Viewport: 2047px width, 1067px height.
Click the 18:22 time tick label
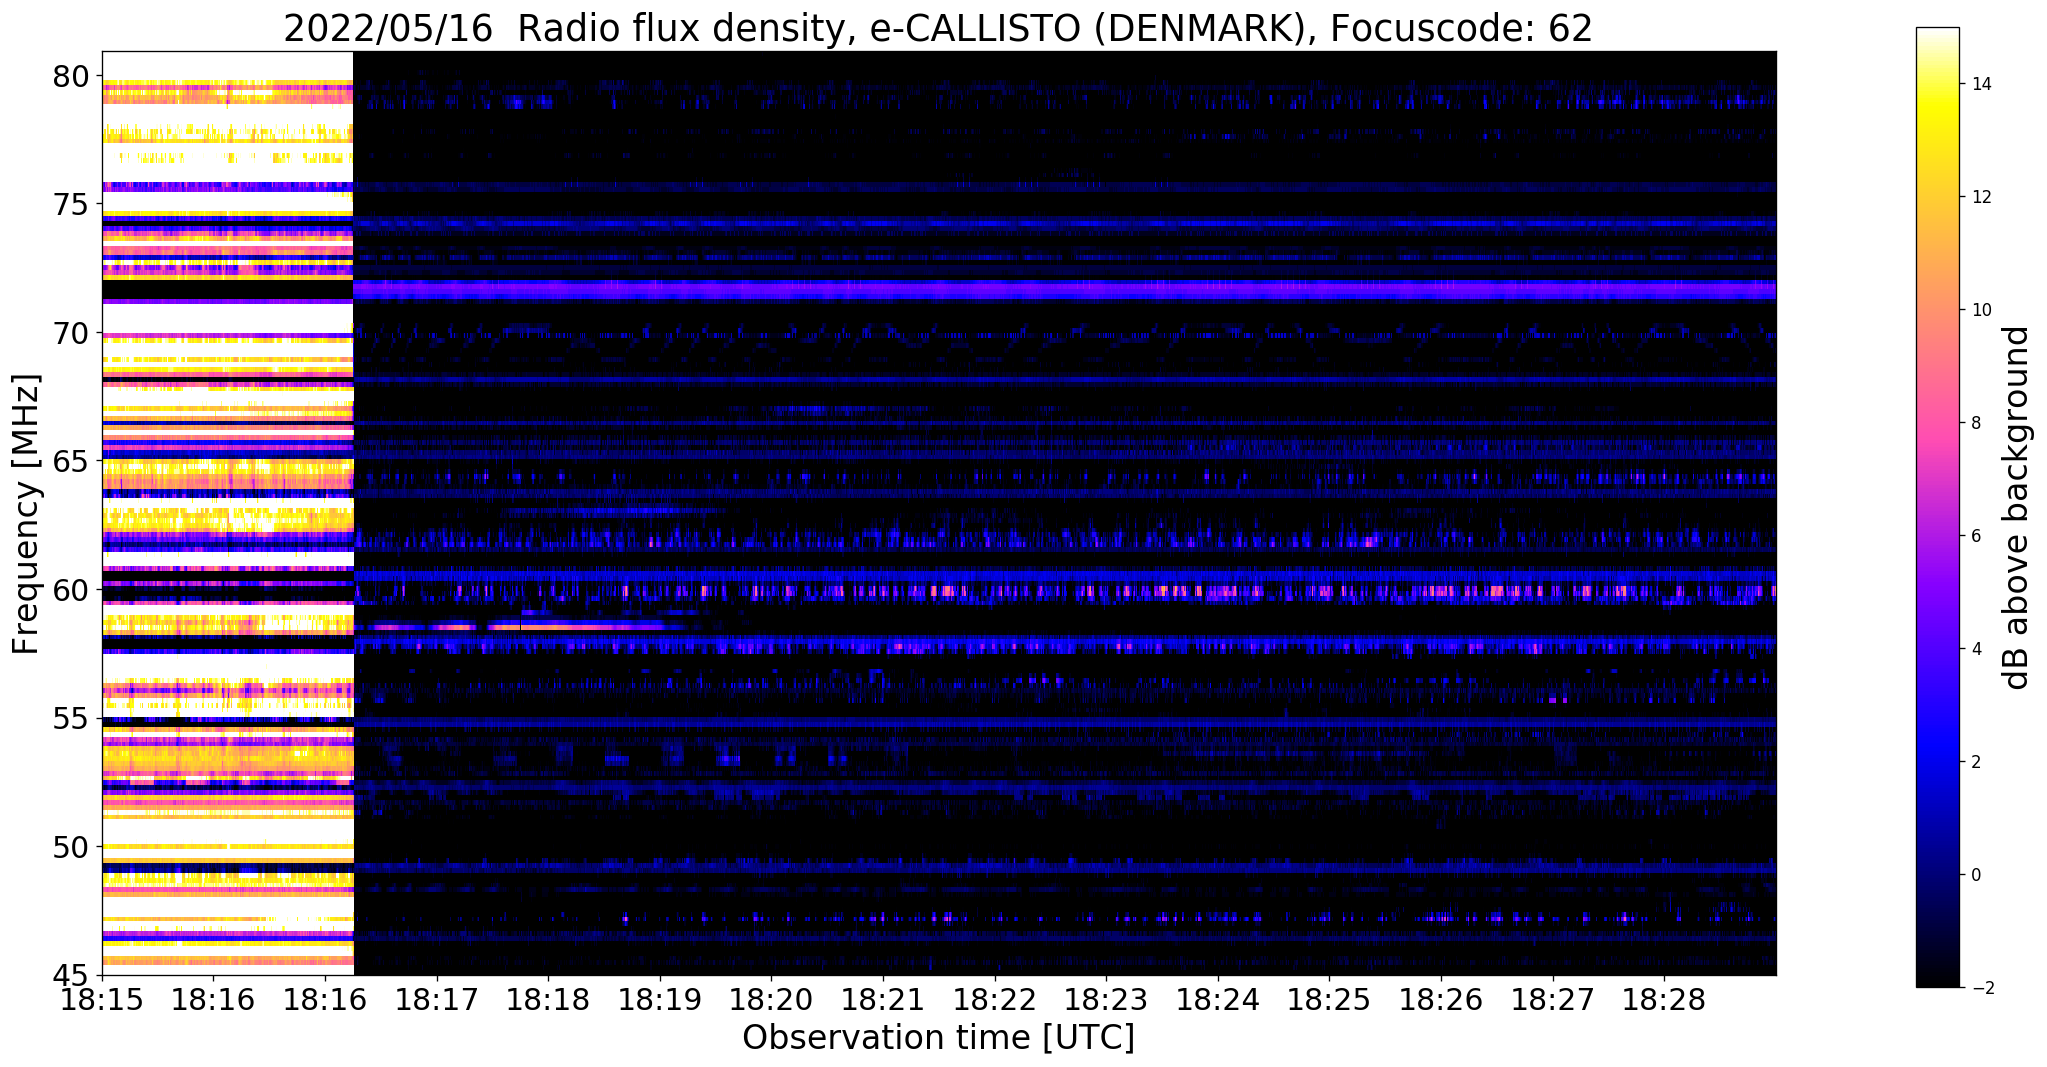pyautogui.click(x=995, y=1001)
